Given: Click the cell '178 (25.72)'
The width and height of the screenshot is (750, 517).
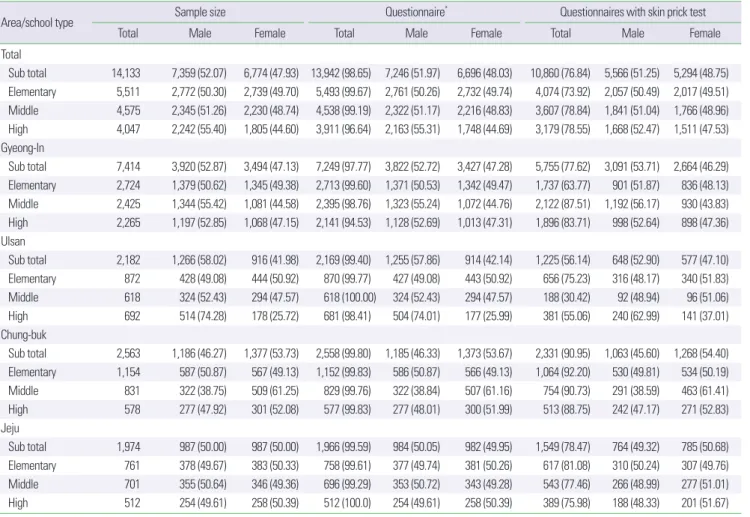Looking at the screenshot, I should [275, 316].
